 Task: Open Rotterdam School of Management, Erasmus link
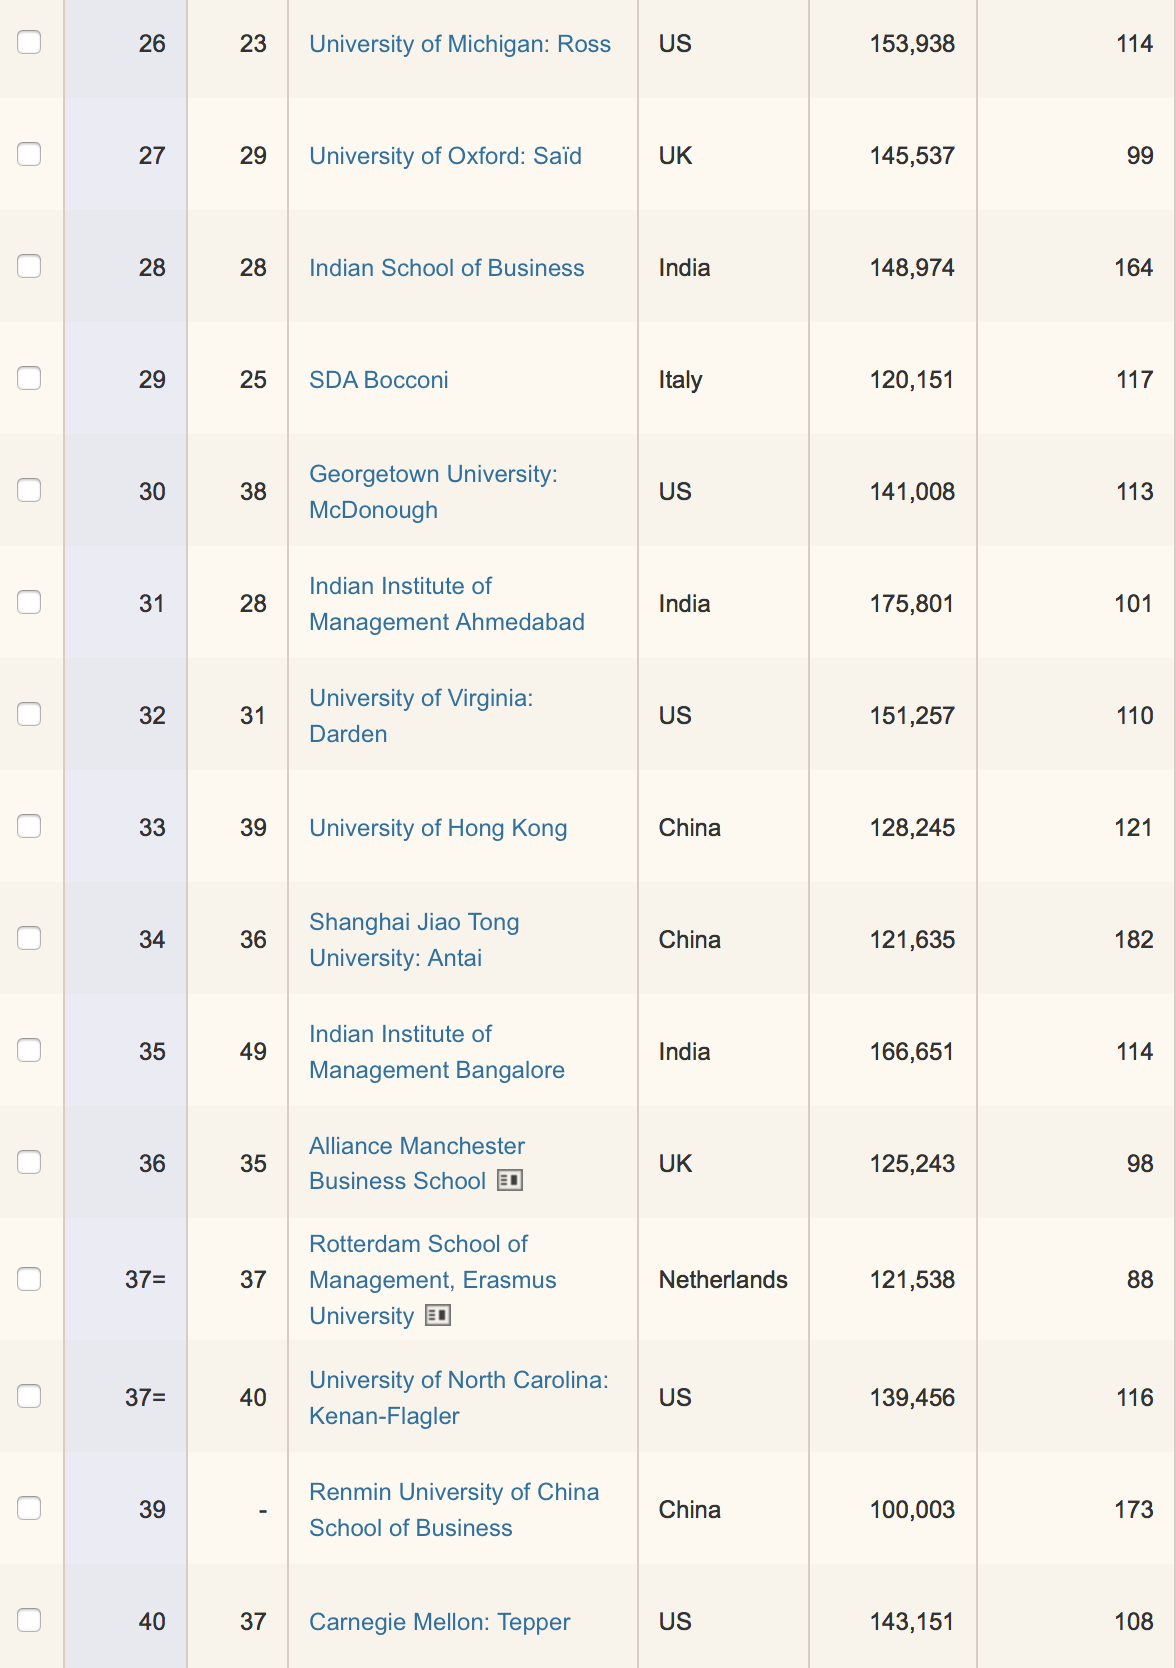click(433, 1280)
